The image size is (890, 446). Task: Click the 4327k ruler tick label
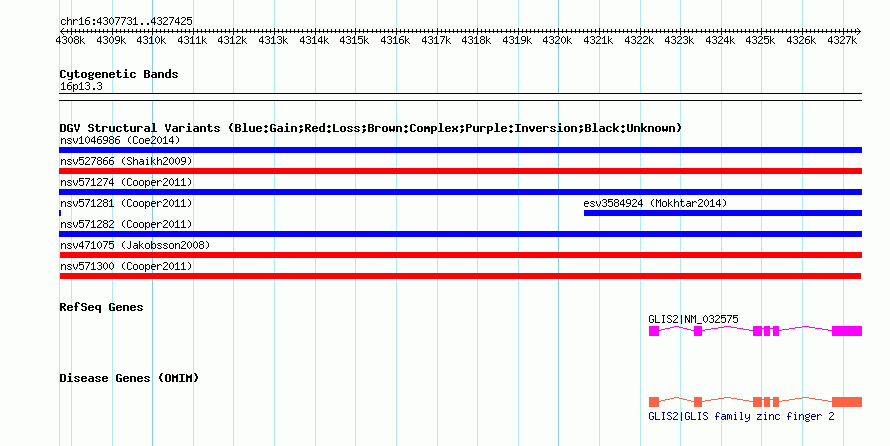842,40
